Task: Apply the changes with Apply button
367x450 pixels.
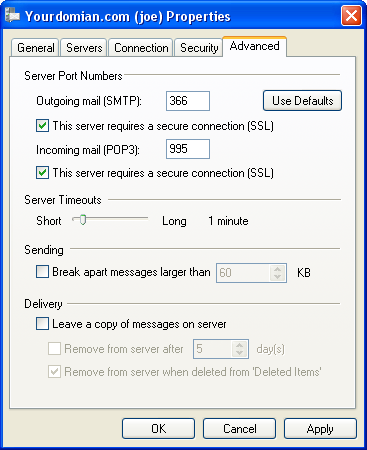Action: click(320, 428)
